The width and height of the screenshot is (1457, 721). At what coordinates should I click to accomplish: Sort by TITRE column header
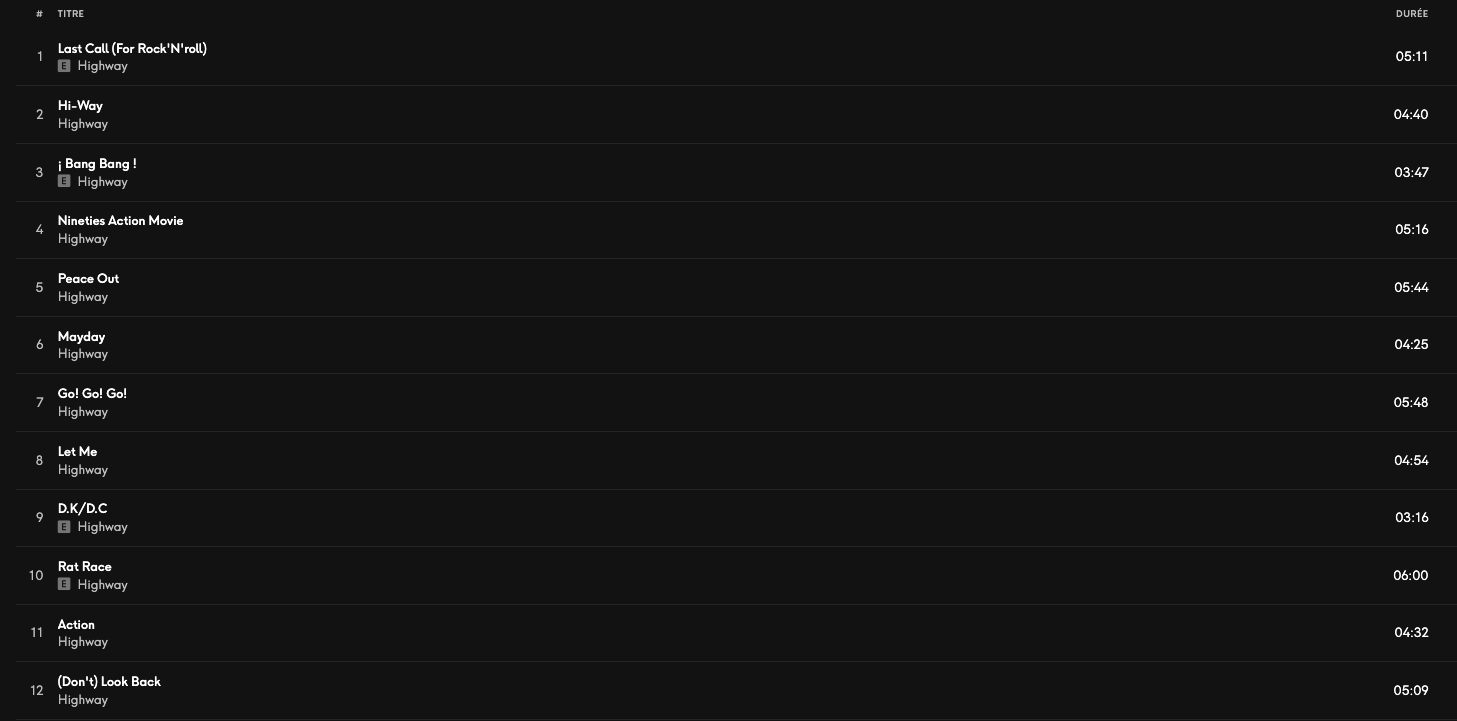[x=71, y=14]
